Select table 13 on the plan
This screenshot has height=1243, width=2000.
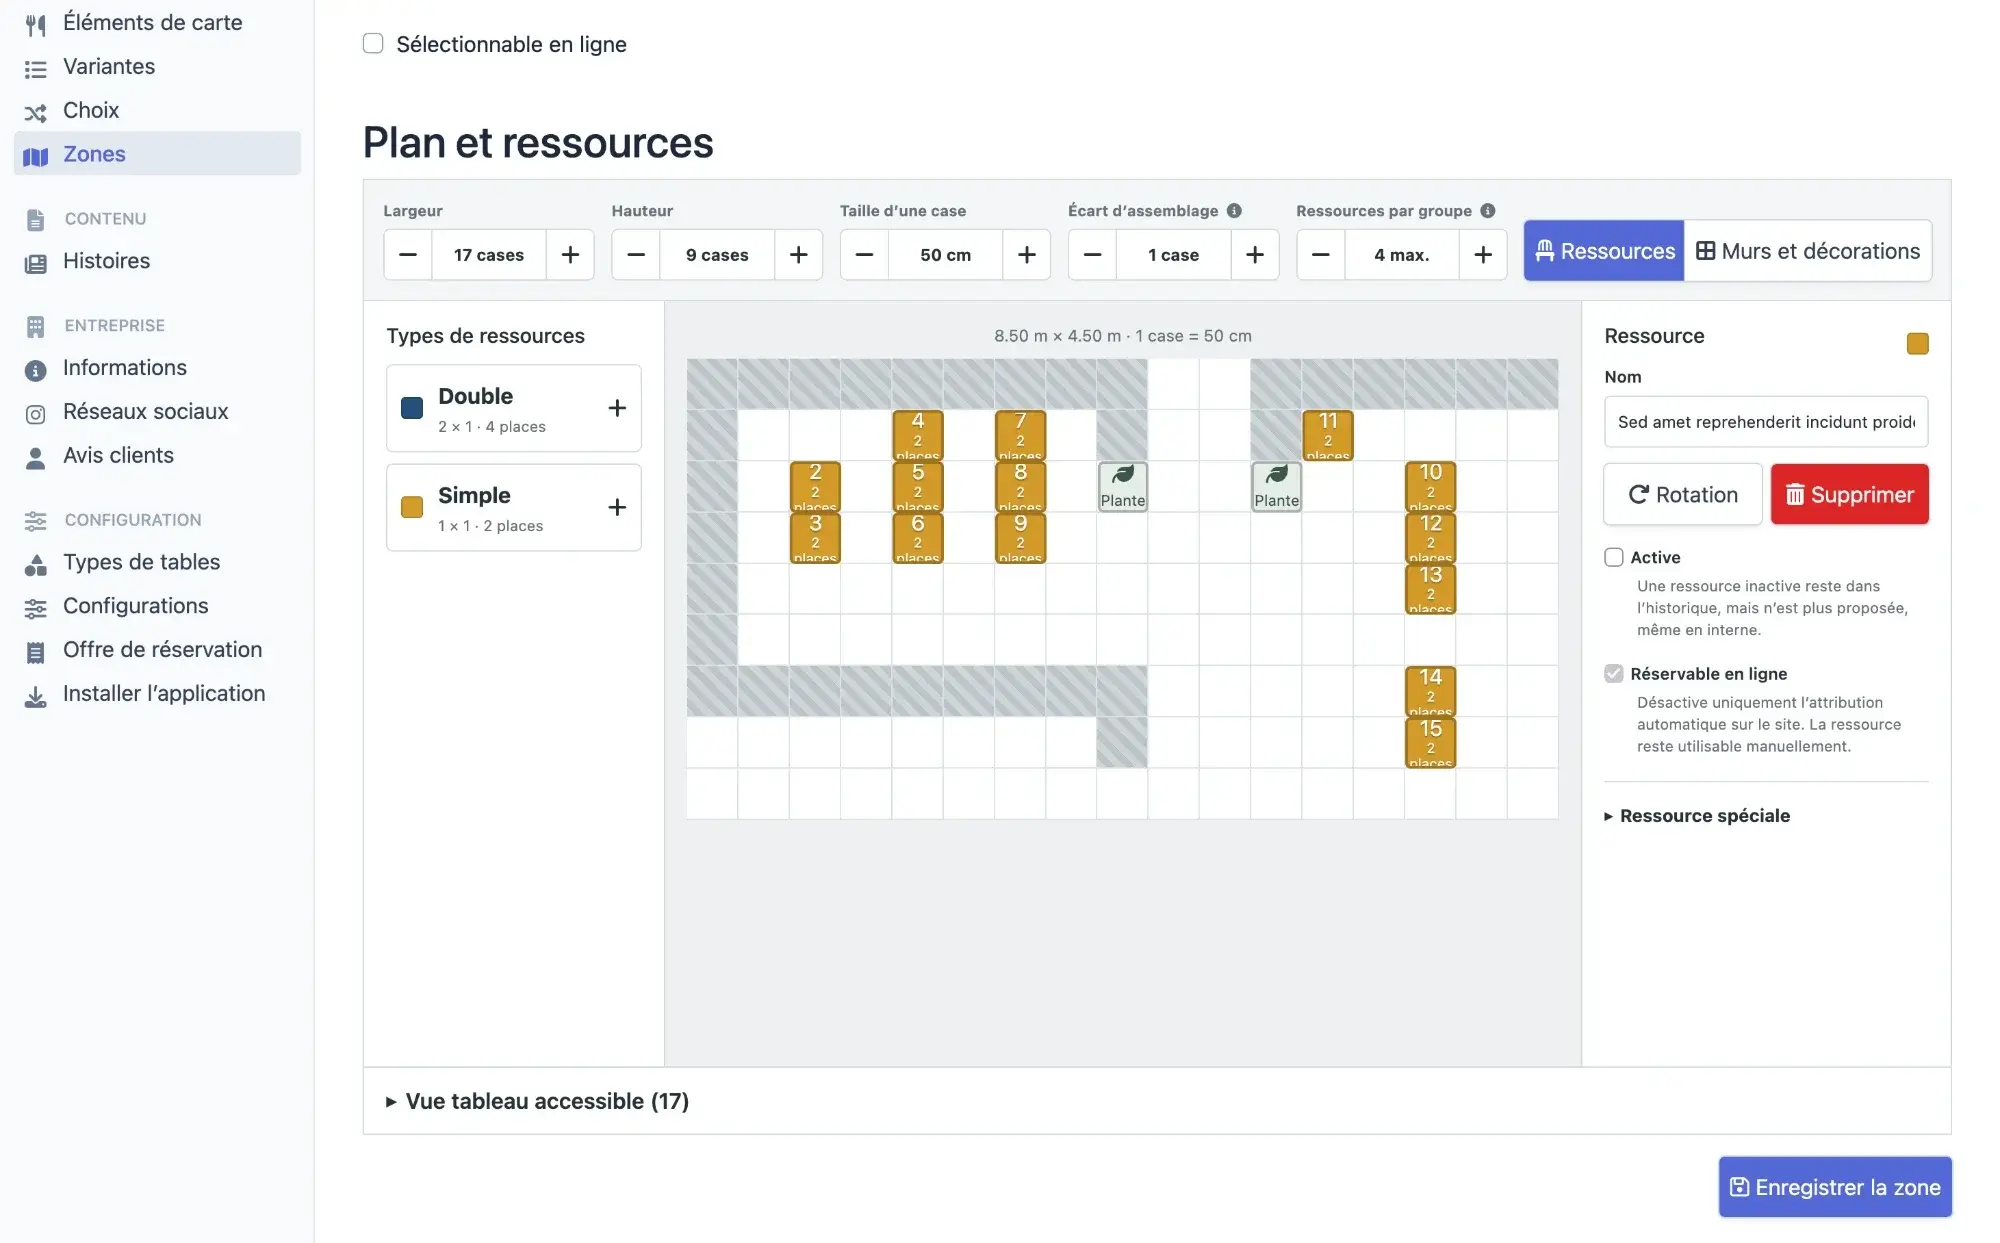coord(1431,589)
